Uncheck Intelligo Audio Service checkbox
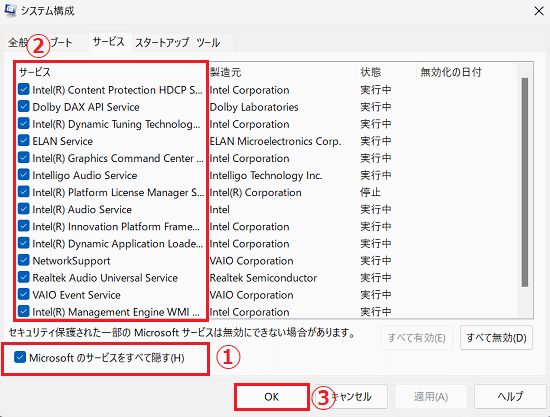This screenshot has height=417, width=550. point(24,175)
